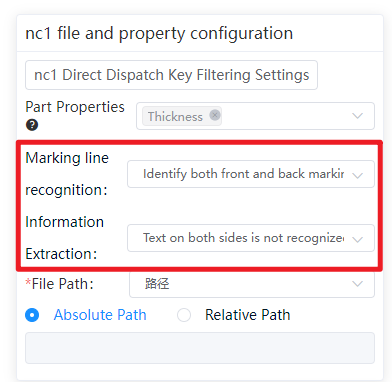Click the chevron arrow in Part Properties selector

357,116
